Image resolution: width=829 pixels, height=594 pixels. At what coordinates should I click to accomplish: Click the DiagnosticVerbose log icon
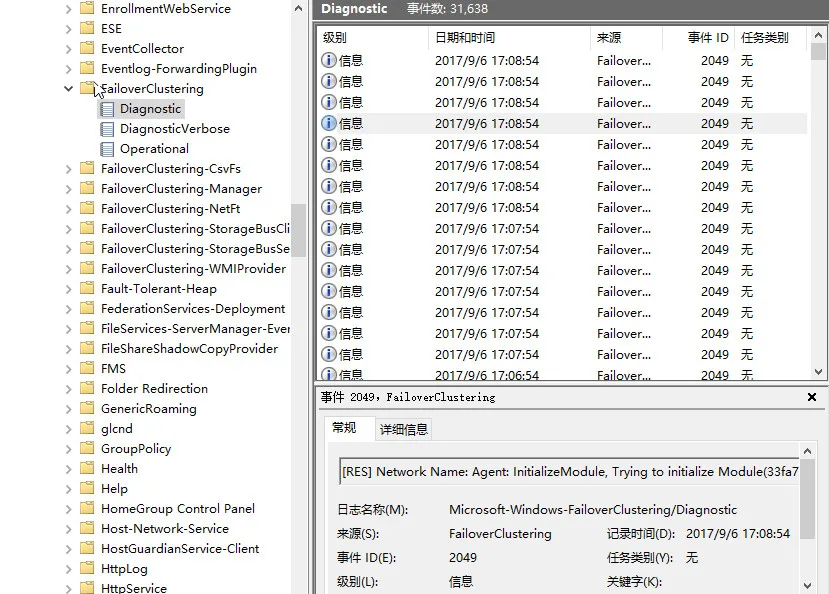(107, 129)
